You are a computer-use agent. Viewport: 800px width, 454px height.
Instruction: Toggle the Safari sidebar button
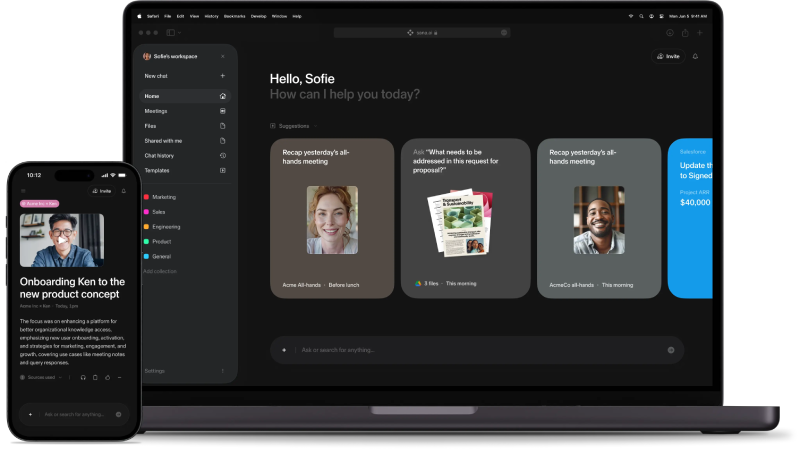pyautogui.click(x=170, y=33)
